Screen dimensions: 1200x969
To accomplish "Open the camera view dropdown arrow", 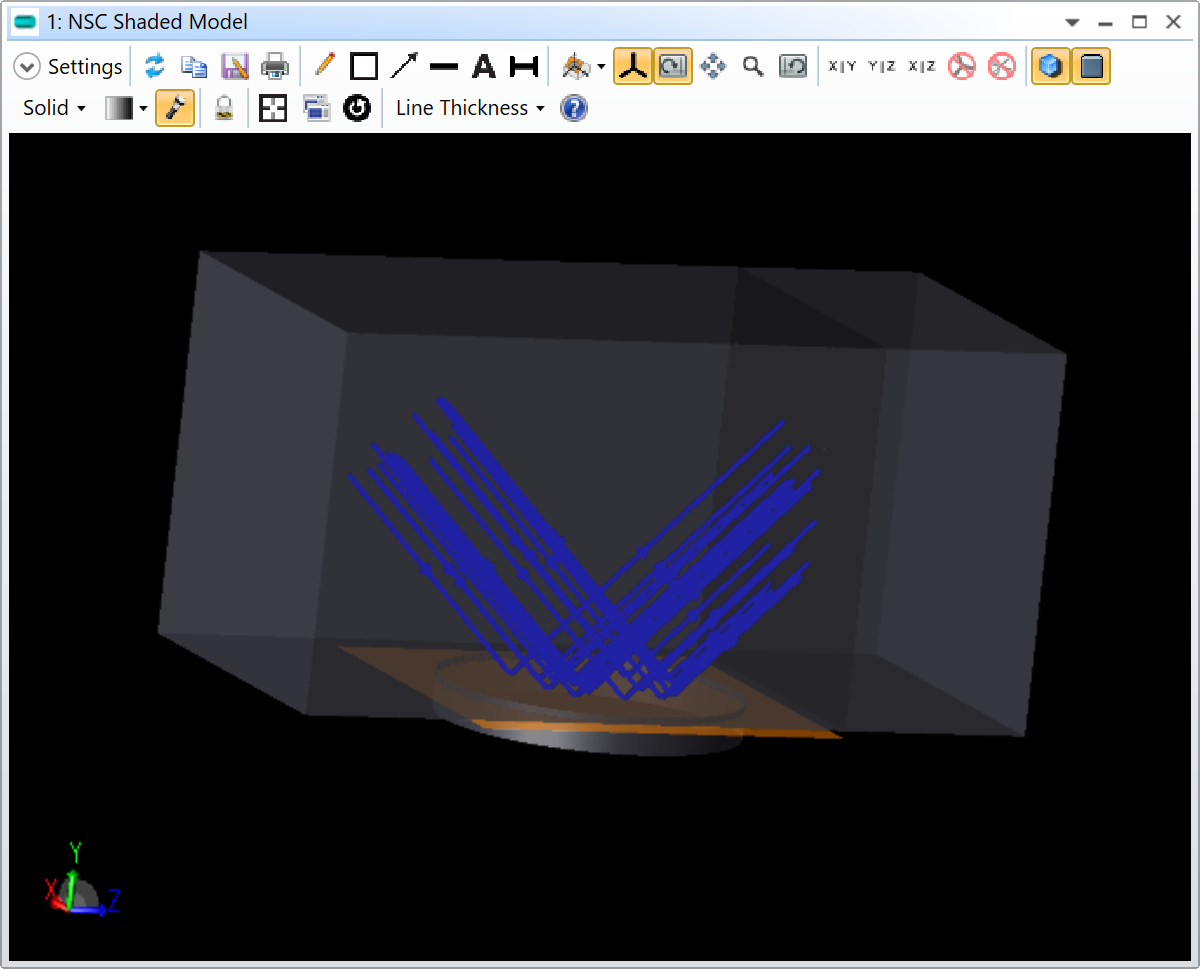I will (601, 68).
